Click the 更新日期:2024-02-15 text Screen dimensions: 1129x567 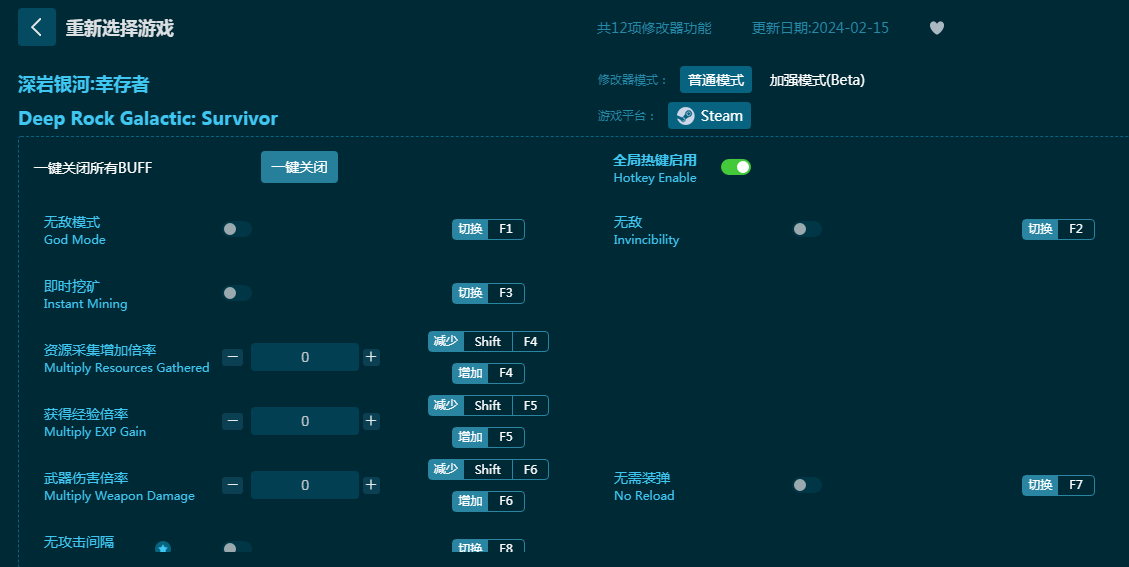tap(820, 28)
